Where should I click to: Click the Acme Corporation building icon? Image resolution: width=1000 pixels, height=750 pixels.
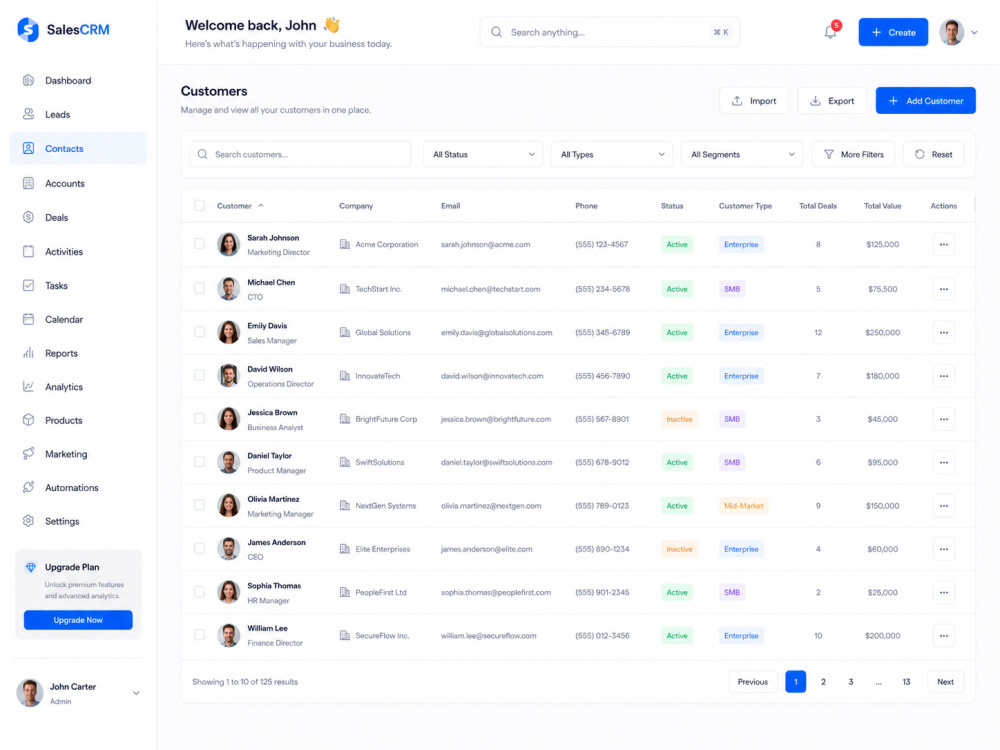(344, 244)
